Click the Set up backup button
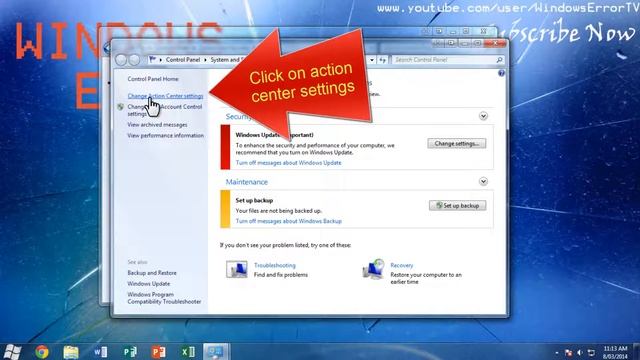 click(x=458, y=205)
